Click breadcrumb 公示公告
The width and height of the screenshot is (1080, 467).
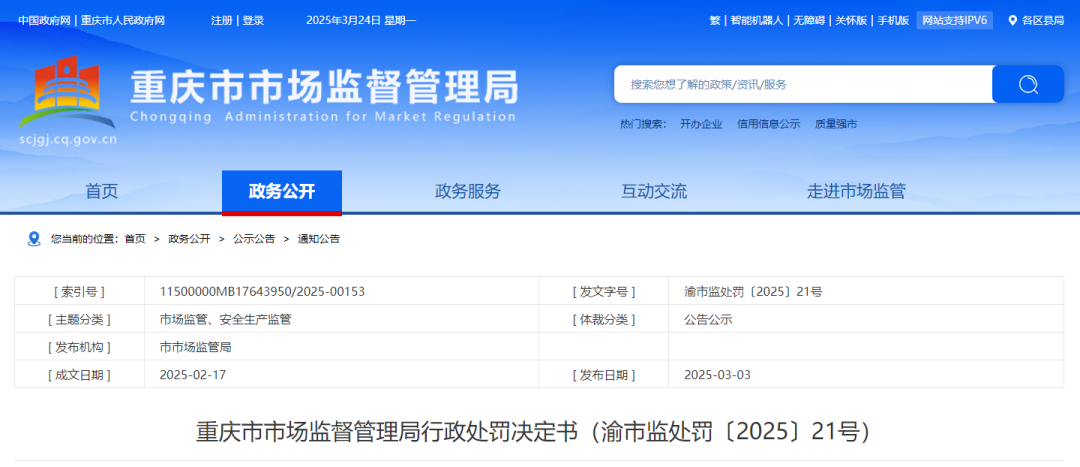[254, 239]
